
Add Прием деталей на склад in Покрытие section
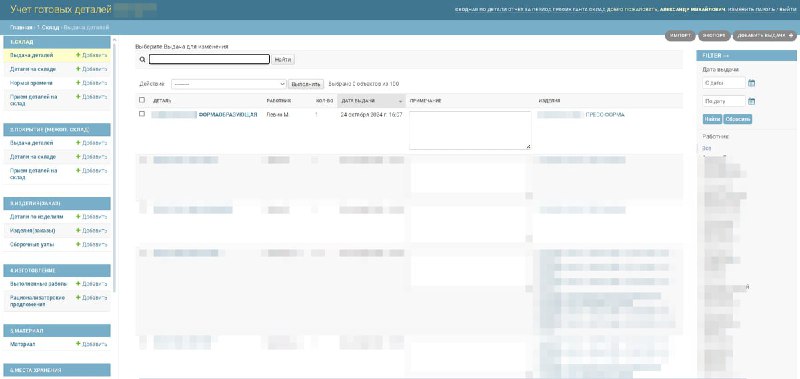tap(91, 170)
